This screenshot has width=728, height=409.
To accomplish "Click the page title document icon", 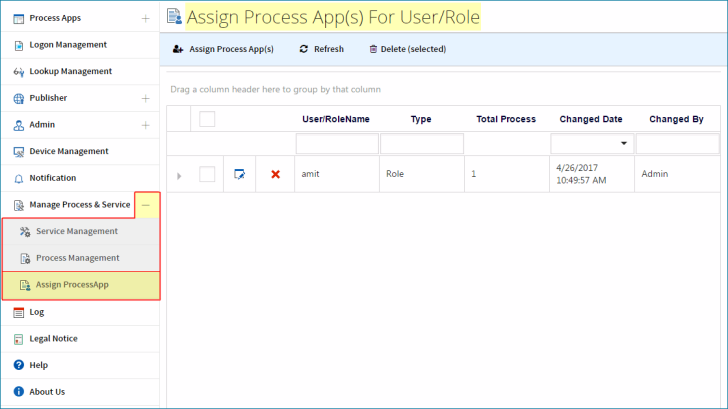I will (x=175, y=16).
